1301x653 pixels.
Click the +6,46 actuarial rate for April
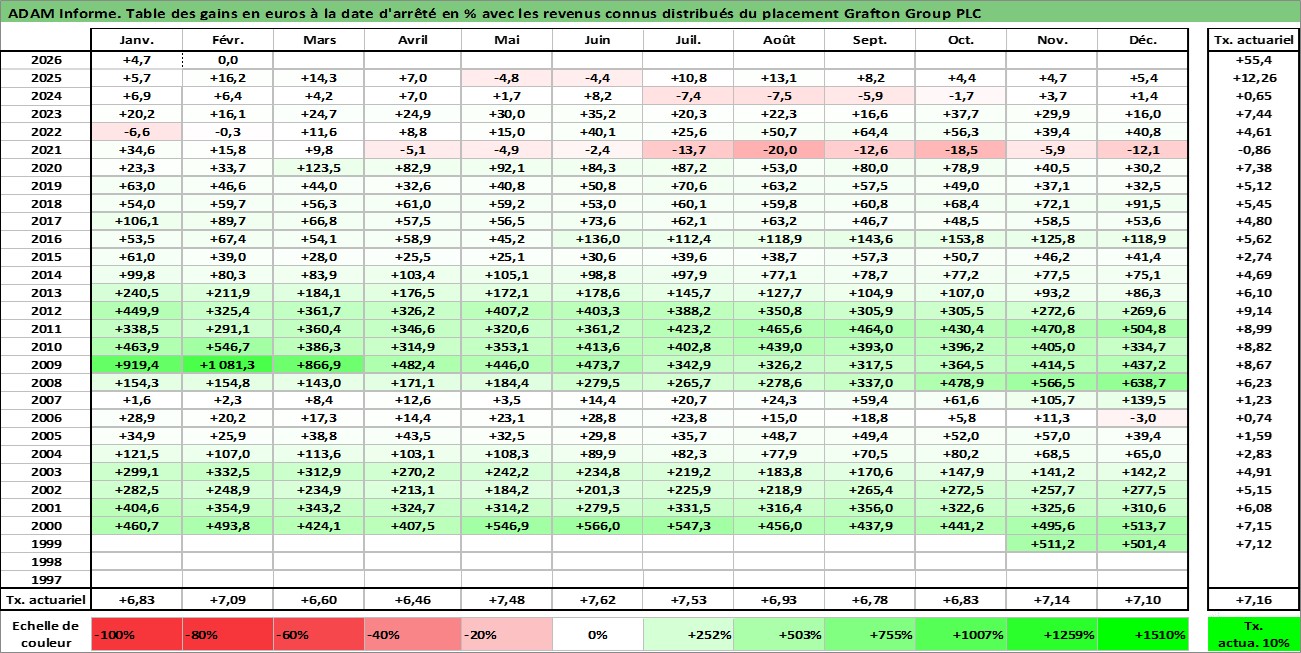point(412,600)
